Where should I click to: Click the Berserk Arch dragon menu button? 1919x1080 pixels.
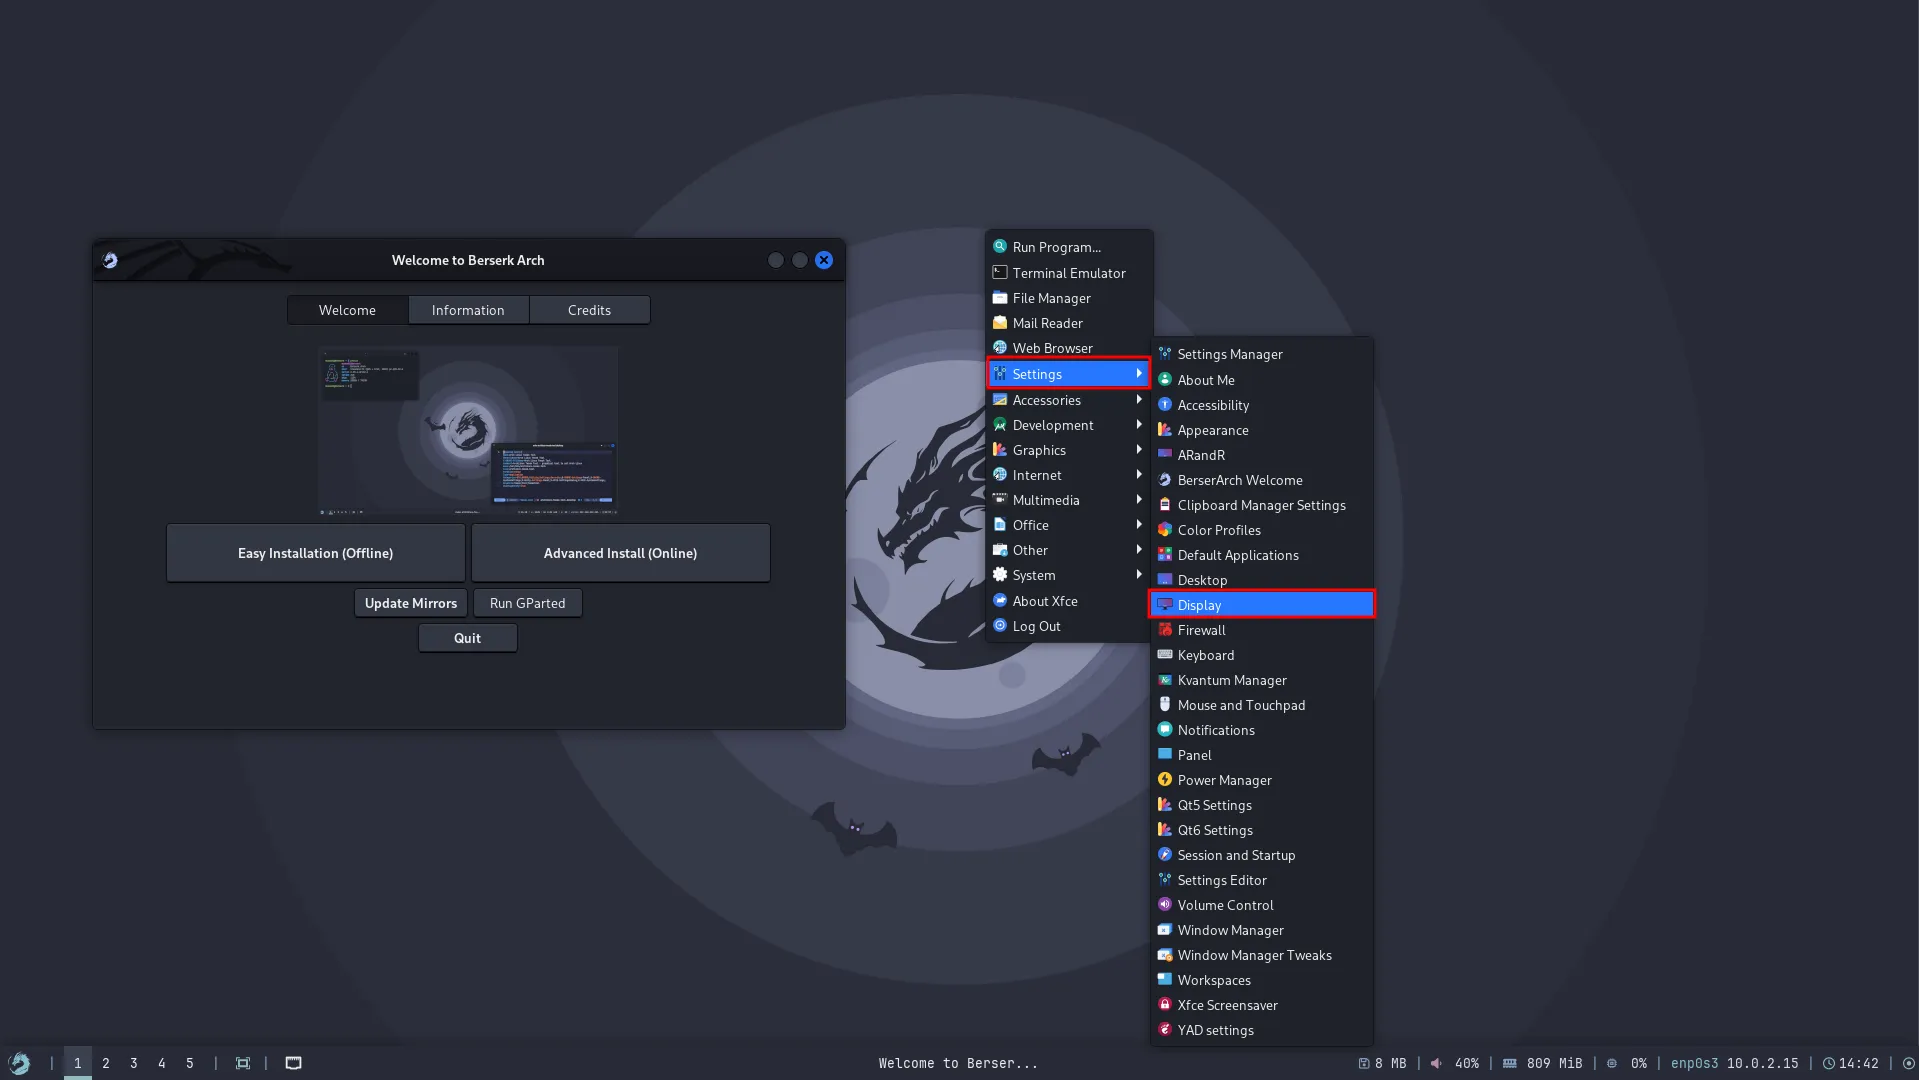click(x=18, y=1063)
